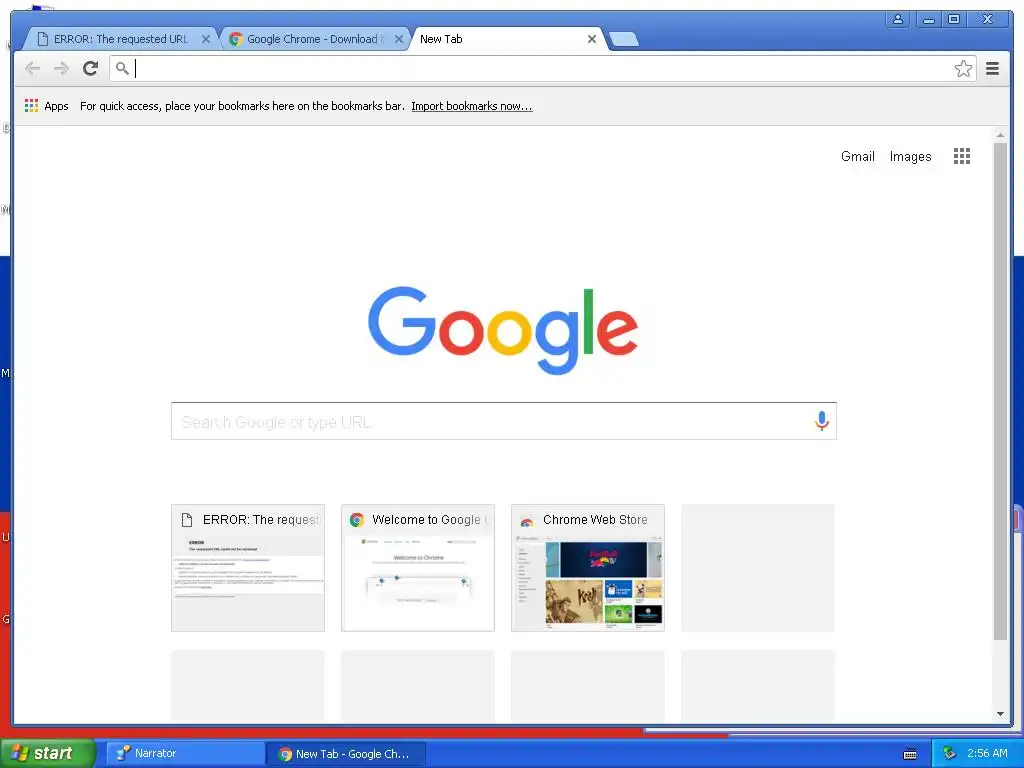The image size is (1024, 768).
Task: Select the New Tab tab
Action: (x=507, y=39)
